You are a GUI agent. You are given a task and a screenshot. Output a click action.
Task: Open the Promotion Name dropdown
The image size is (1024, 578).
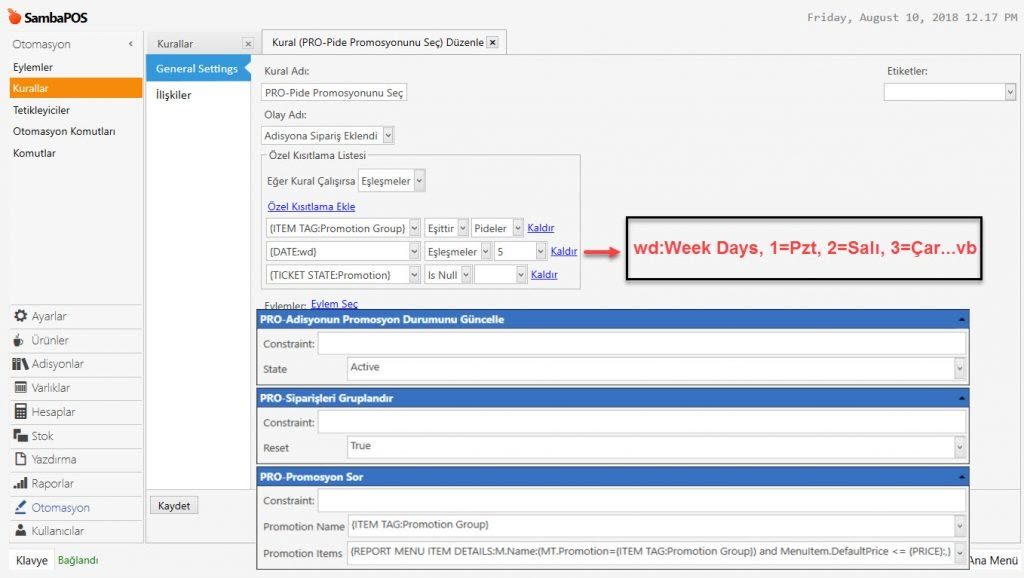(x=959, y=526)
